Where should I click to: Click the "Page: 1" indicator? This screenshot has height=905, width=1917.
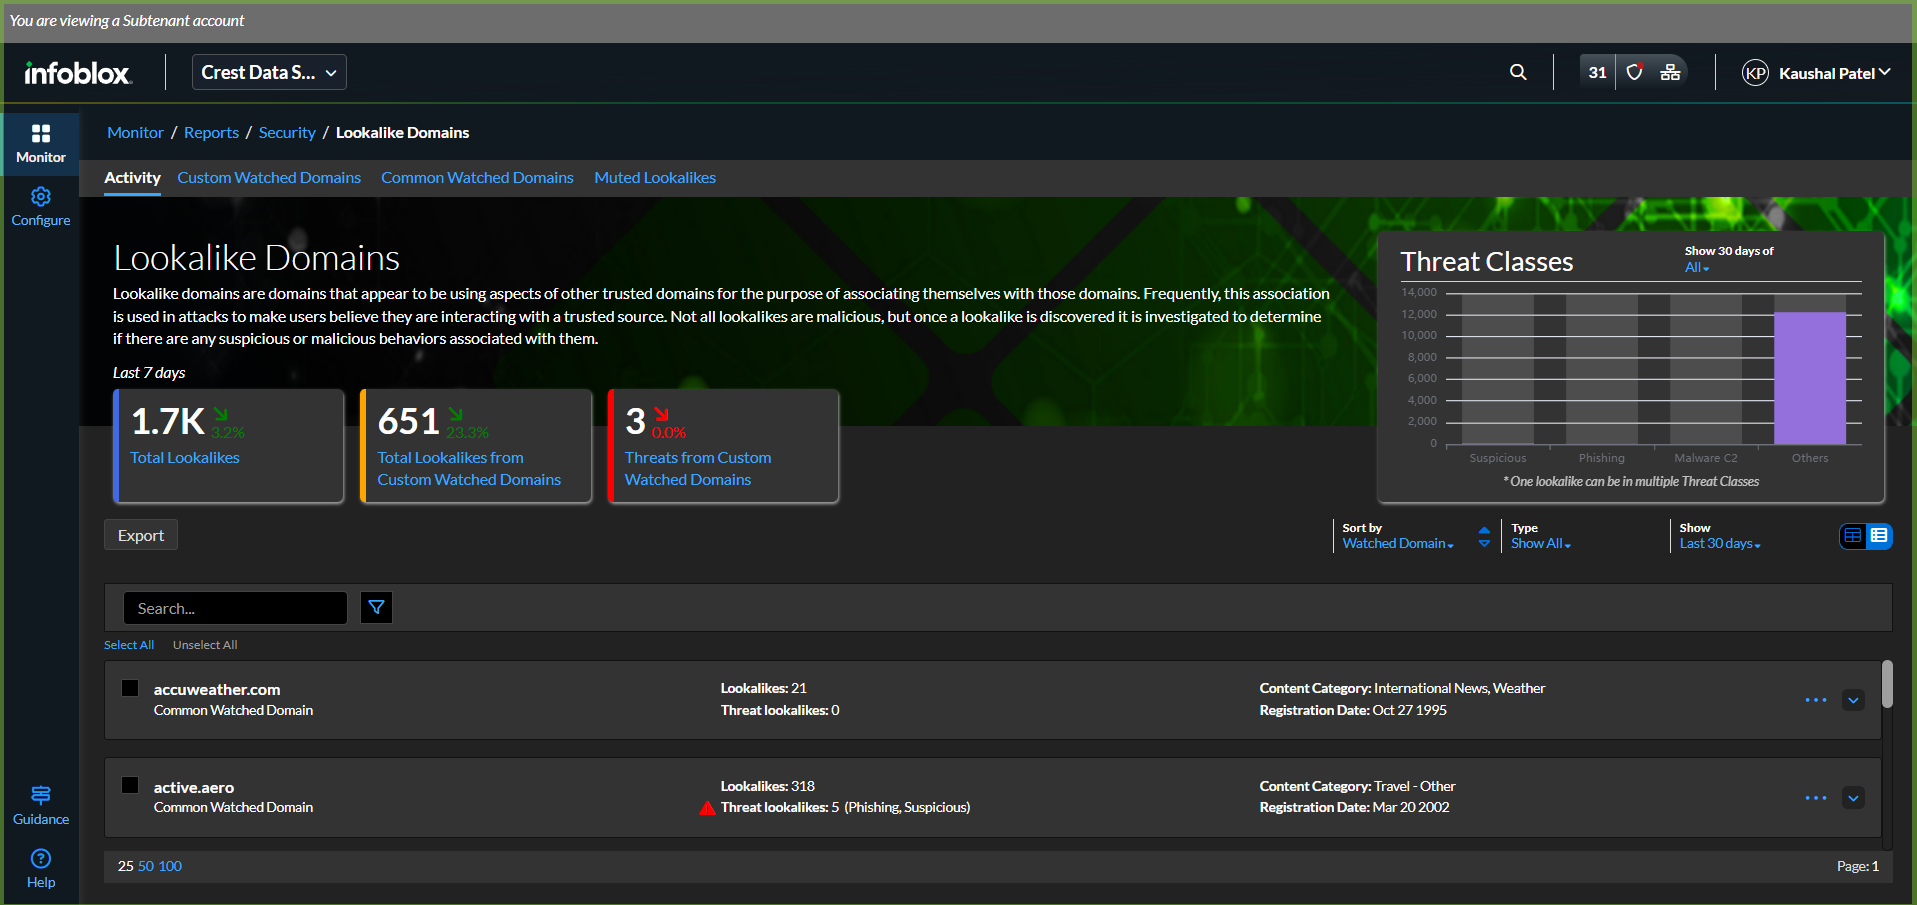[x=1858, y=866]
